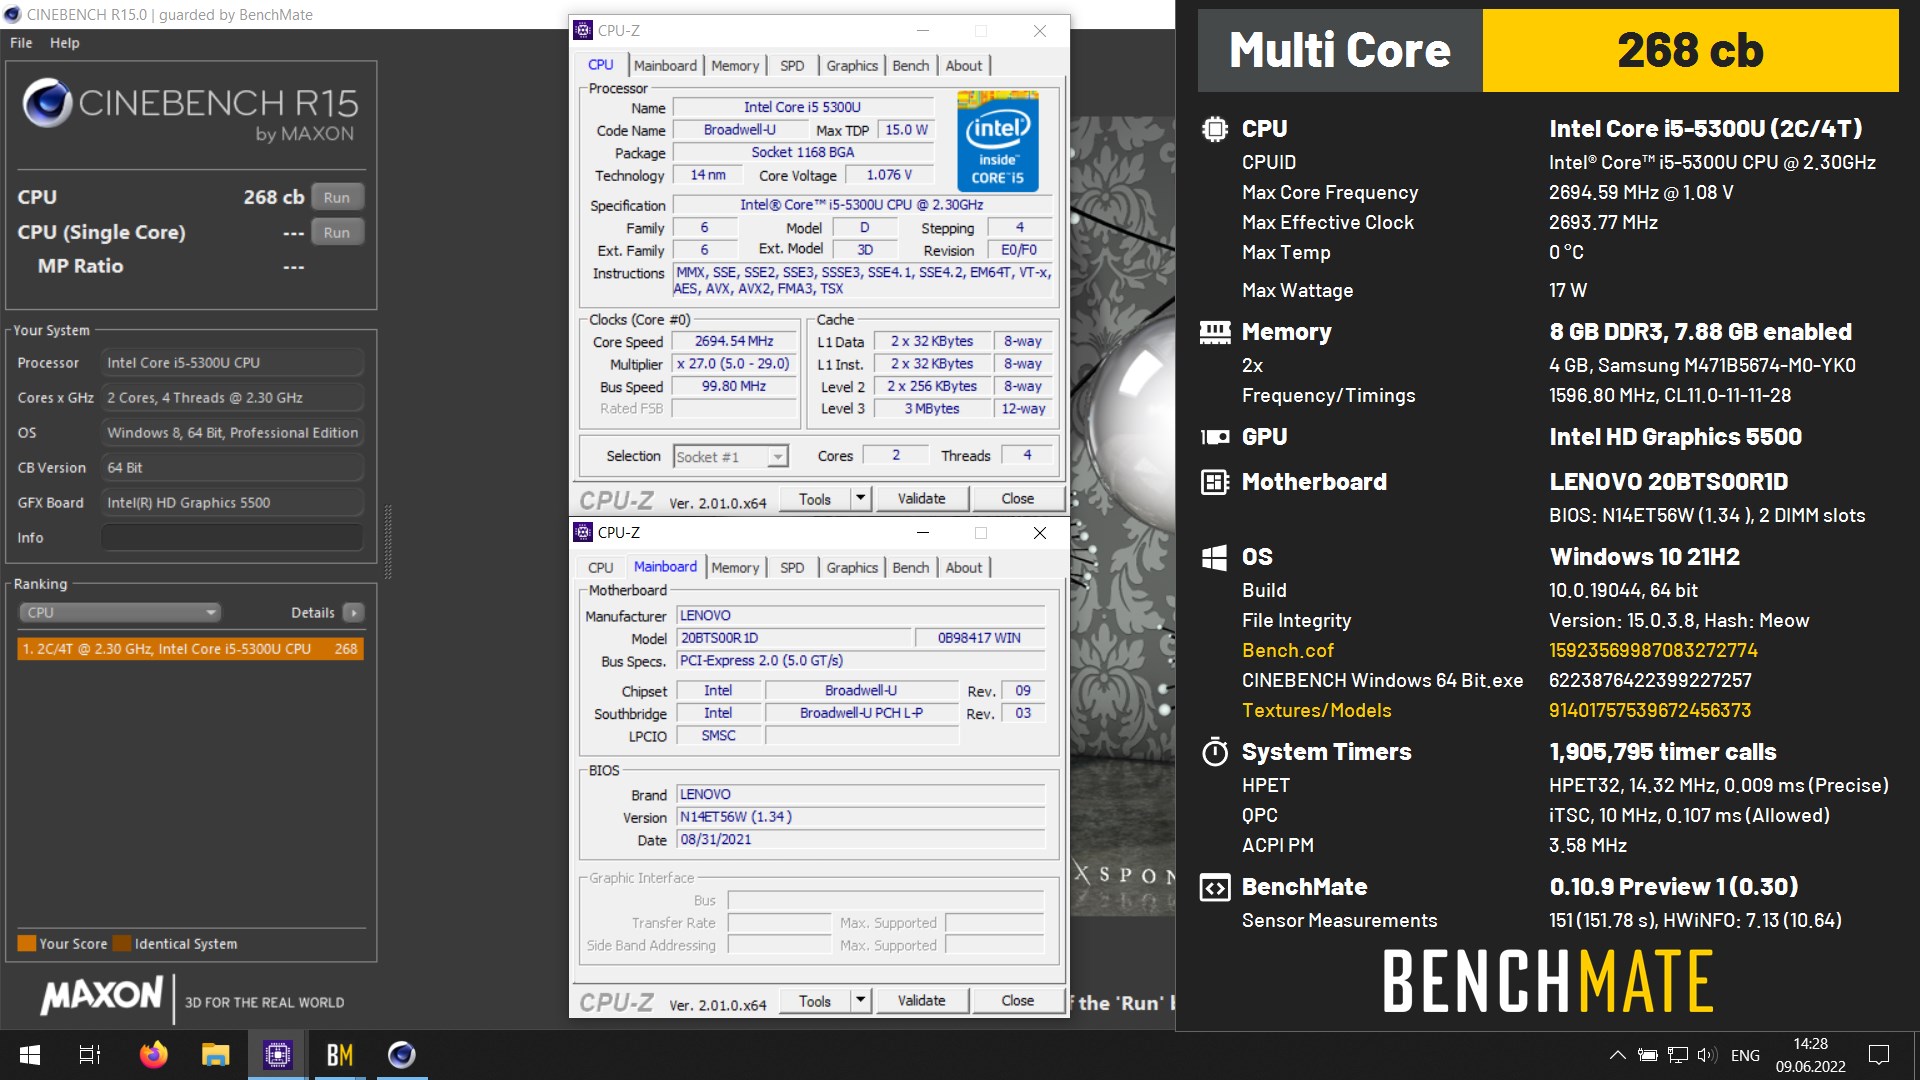Switch to CPU-Z taskbar icon
The height and width of the screenshot is (1080, 1920).
277,1055
